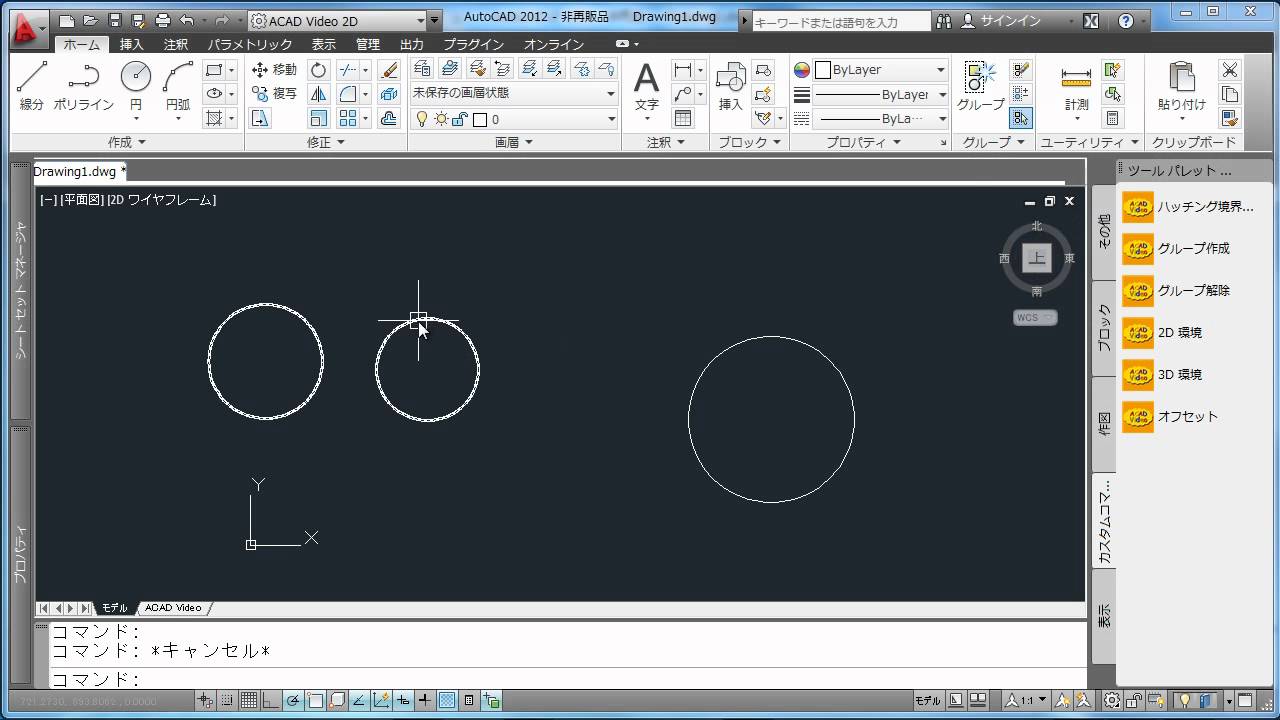Viewport: 1280px width, 720px height.
Task: Select the 線分 (Line) tool
Action: point(32,86)
